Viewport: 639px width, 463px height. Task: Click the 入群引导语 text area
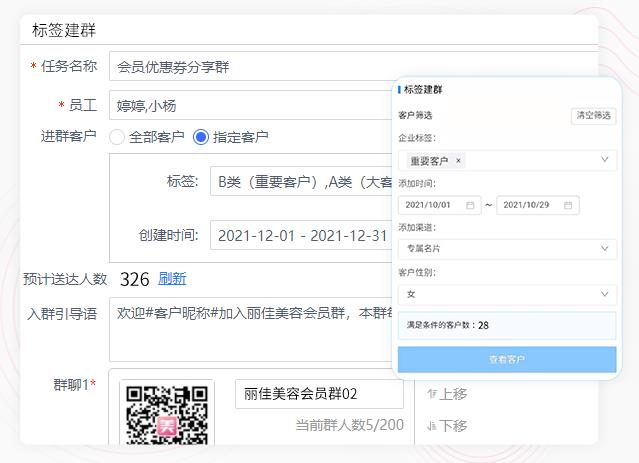tap(251, 329)
